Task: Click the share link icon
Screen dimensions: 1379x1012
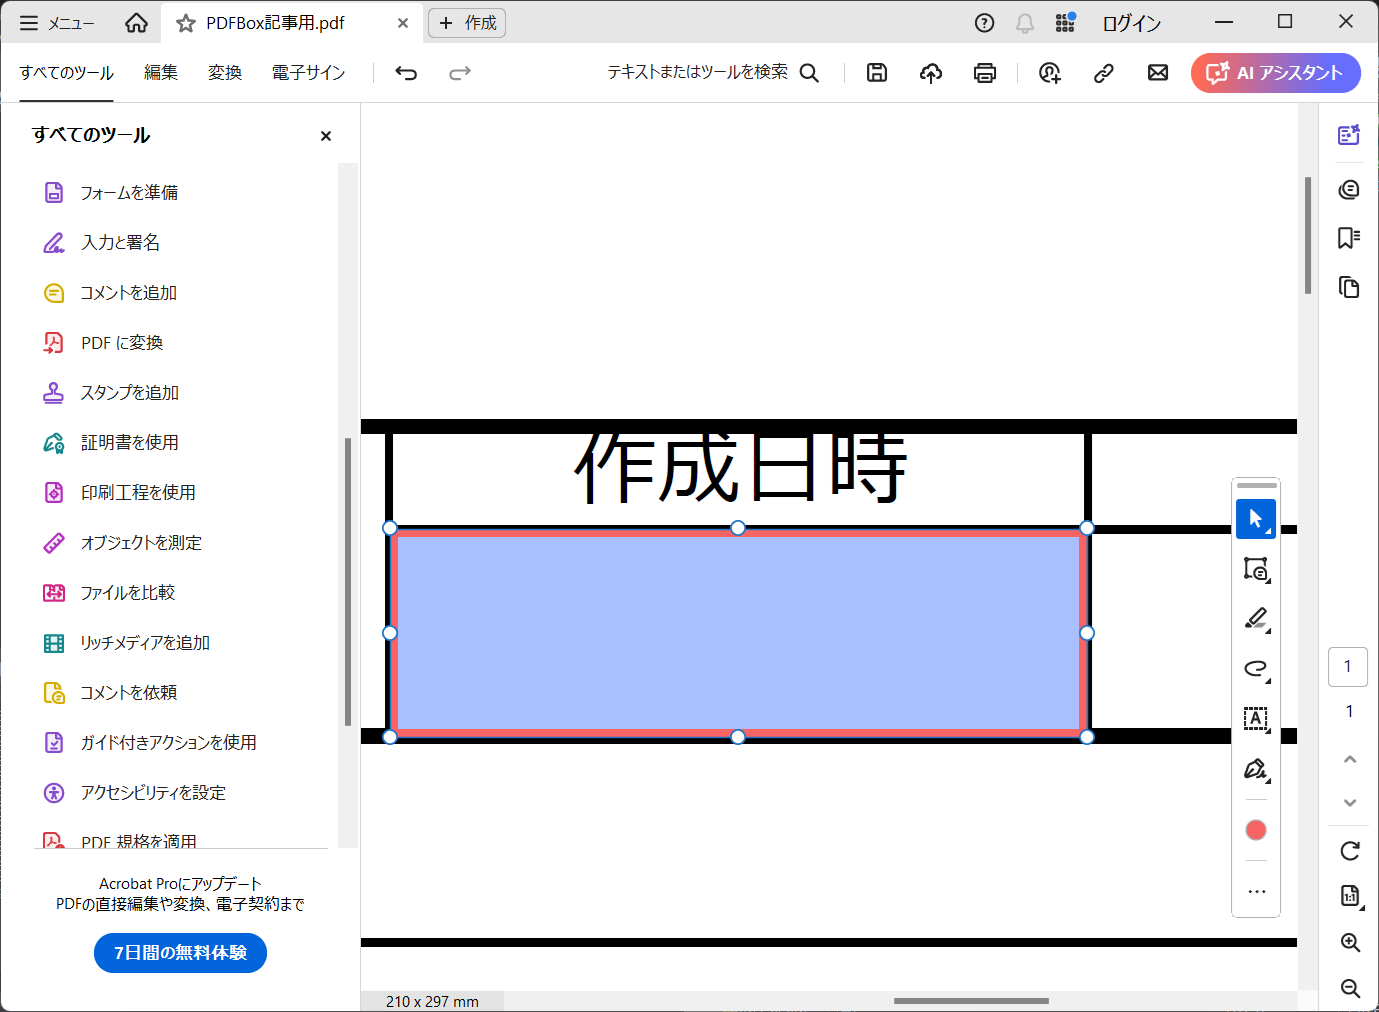Action: (x=1104, y=72)
